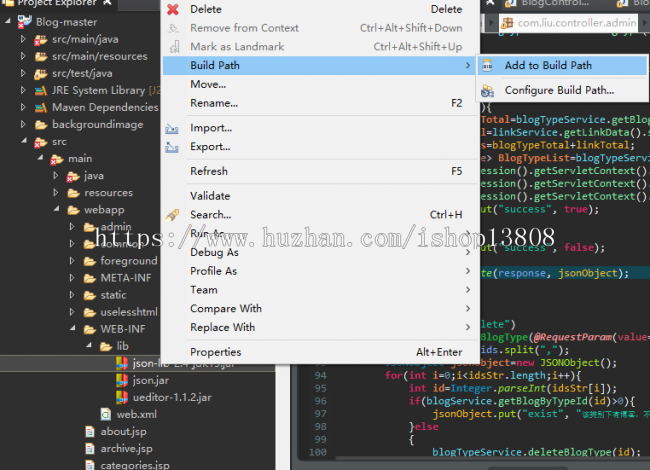Click the Import menu icon
This screenshot has height=470, width=650.
(x=172, y=128)
